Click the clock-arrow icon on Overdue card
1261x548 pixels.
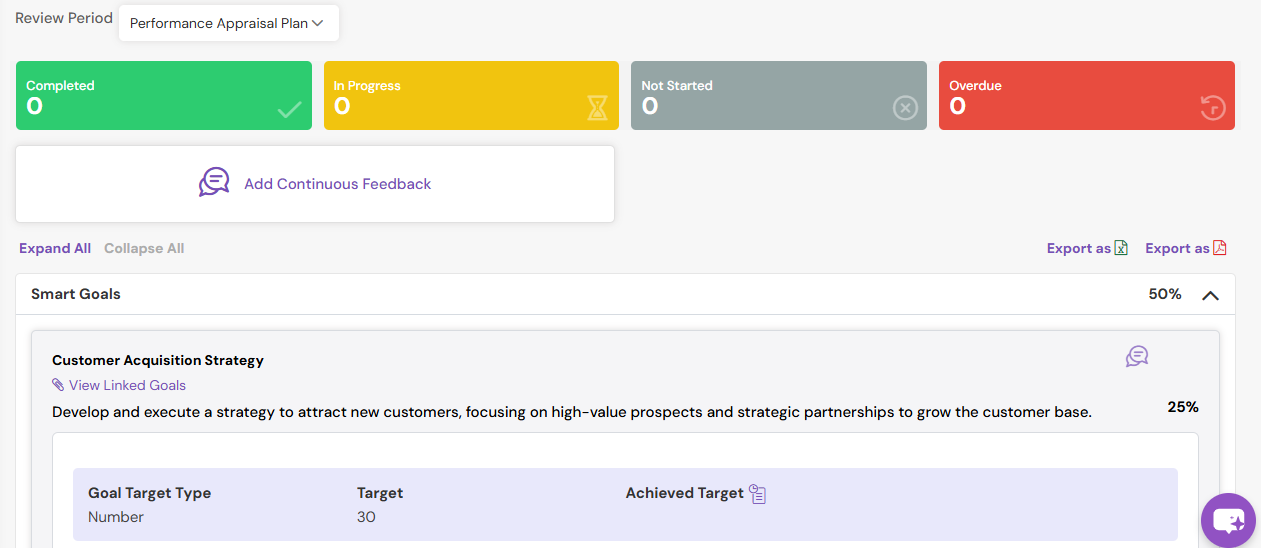click(x=1212, y=108)
